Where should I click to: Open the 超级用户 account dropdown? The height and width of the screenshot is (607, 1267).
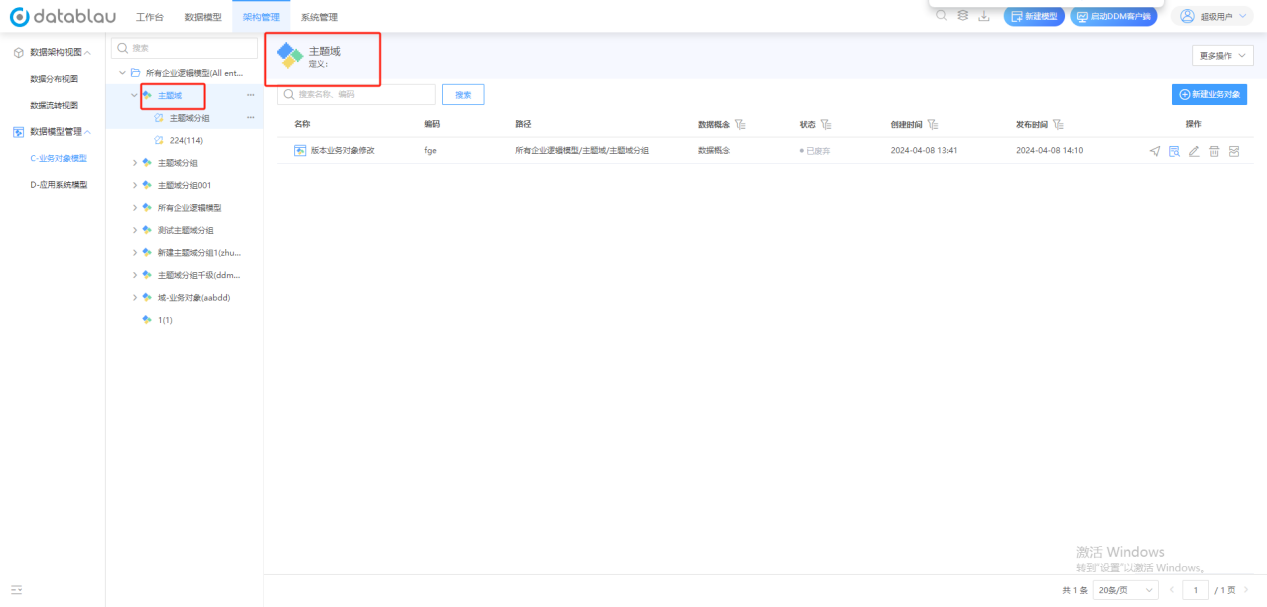1214,16
